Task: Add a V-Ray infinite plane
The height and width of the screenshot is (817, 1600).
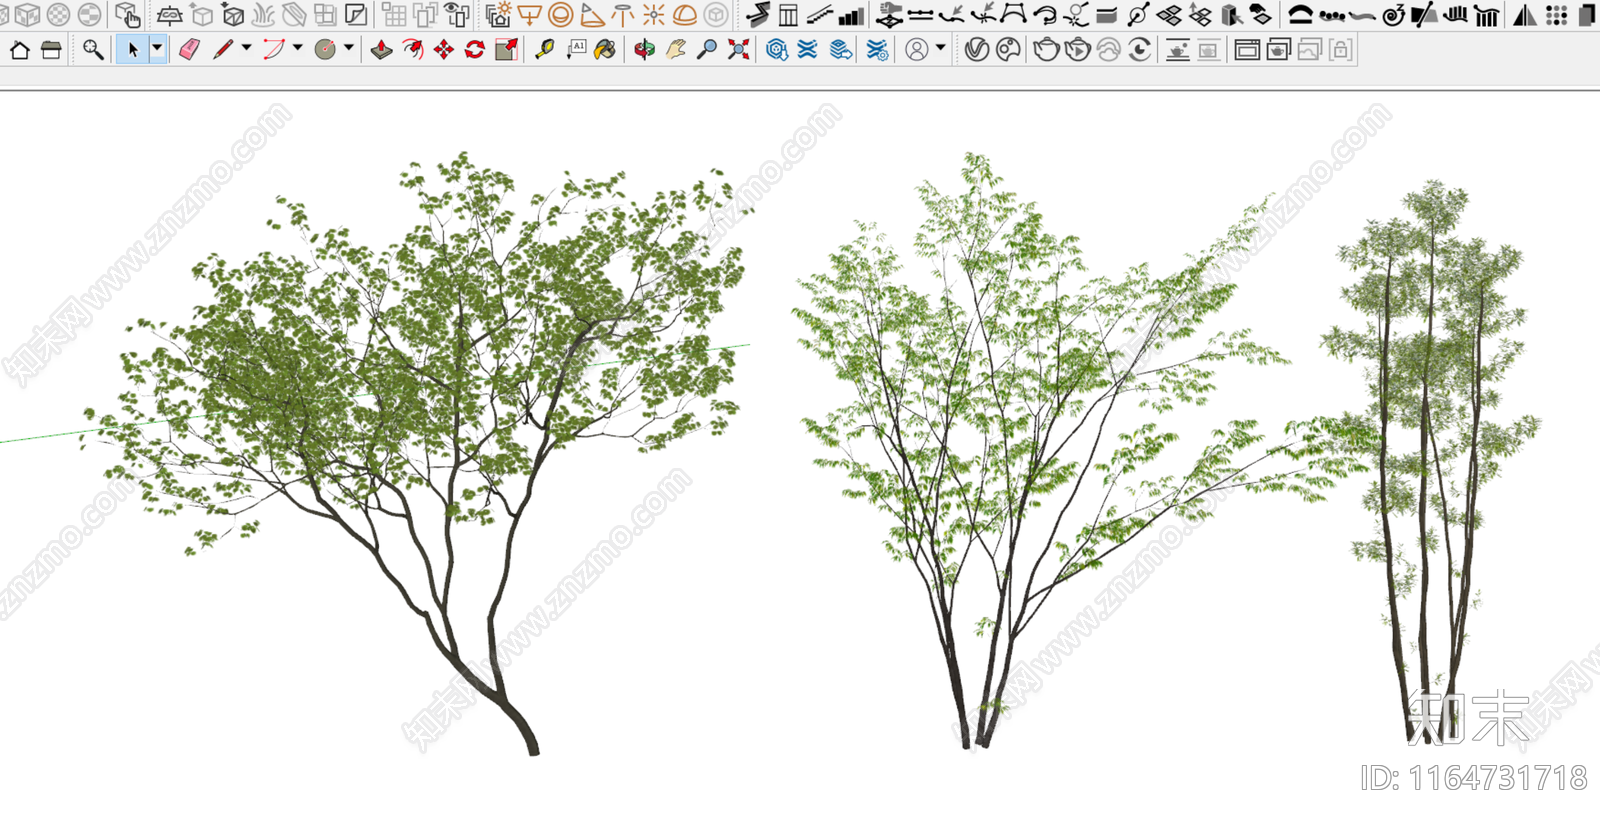Action: pyautogui.click(x=170, y=15)
